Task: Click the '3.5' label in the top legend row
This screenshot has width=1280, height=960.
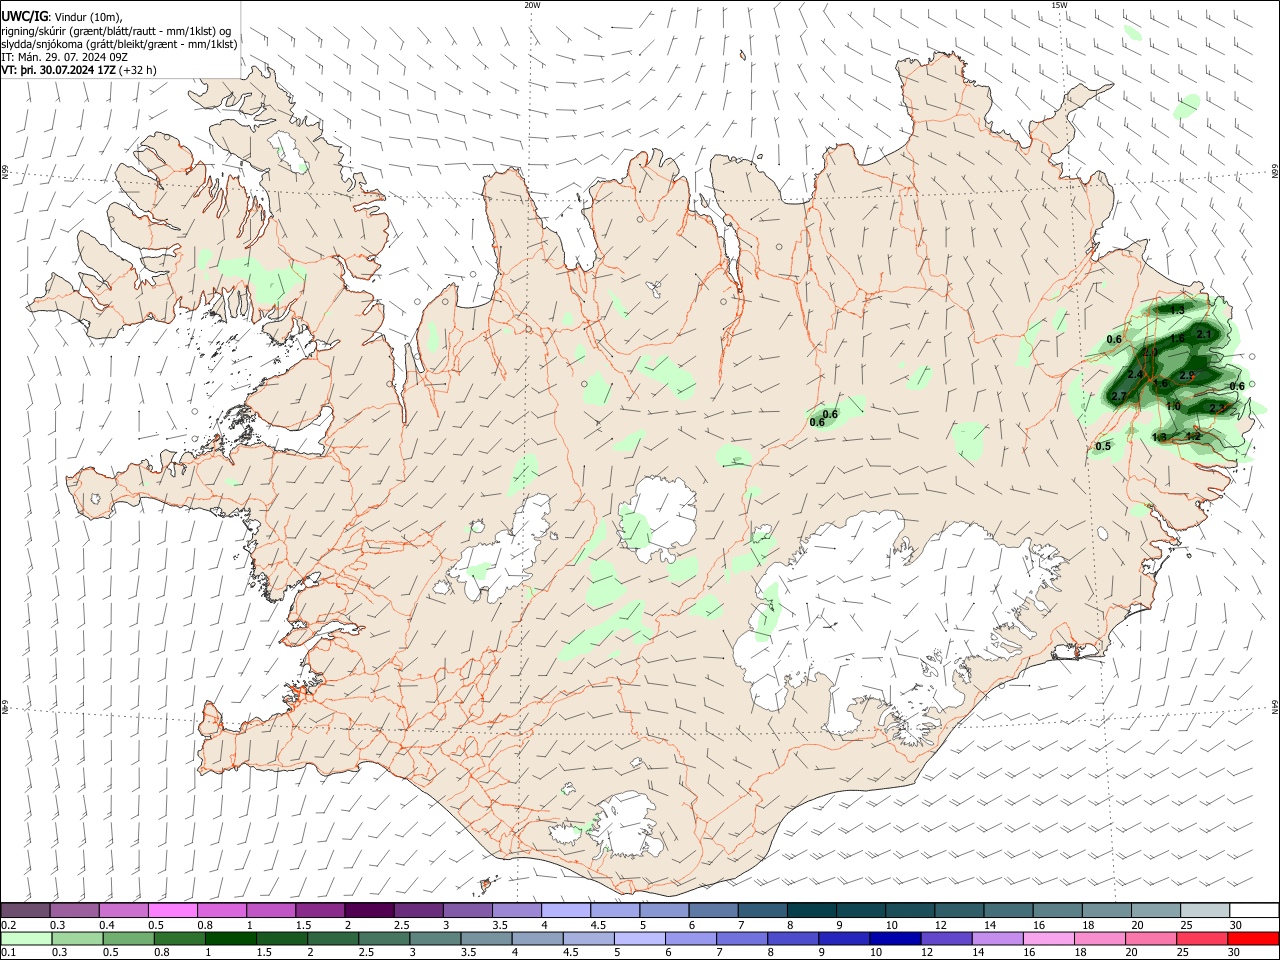Action: point(501,926)
